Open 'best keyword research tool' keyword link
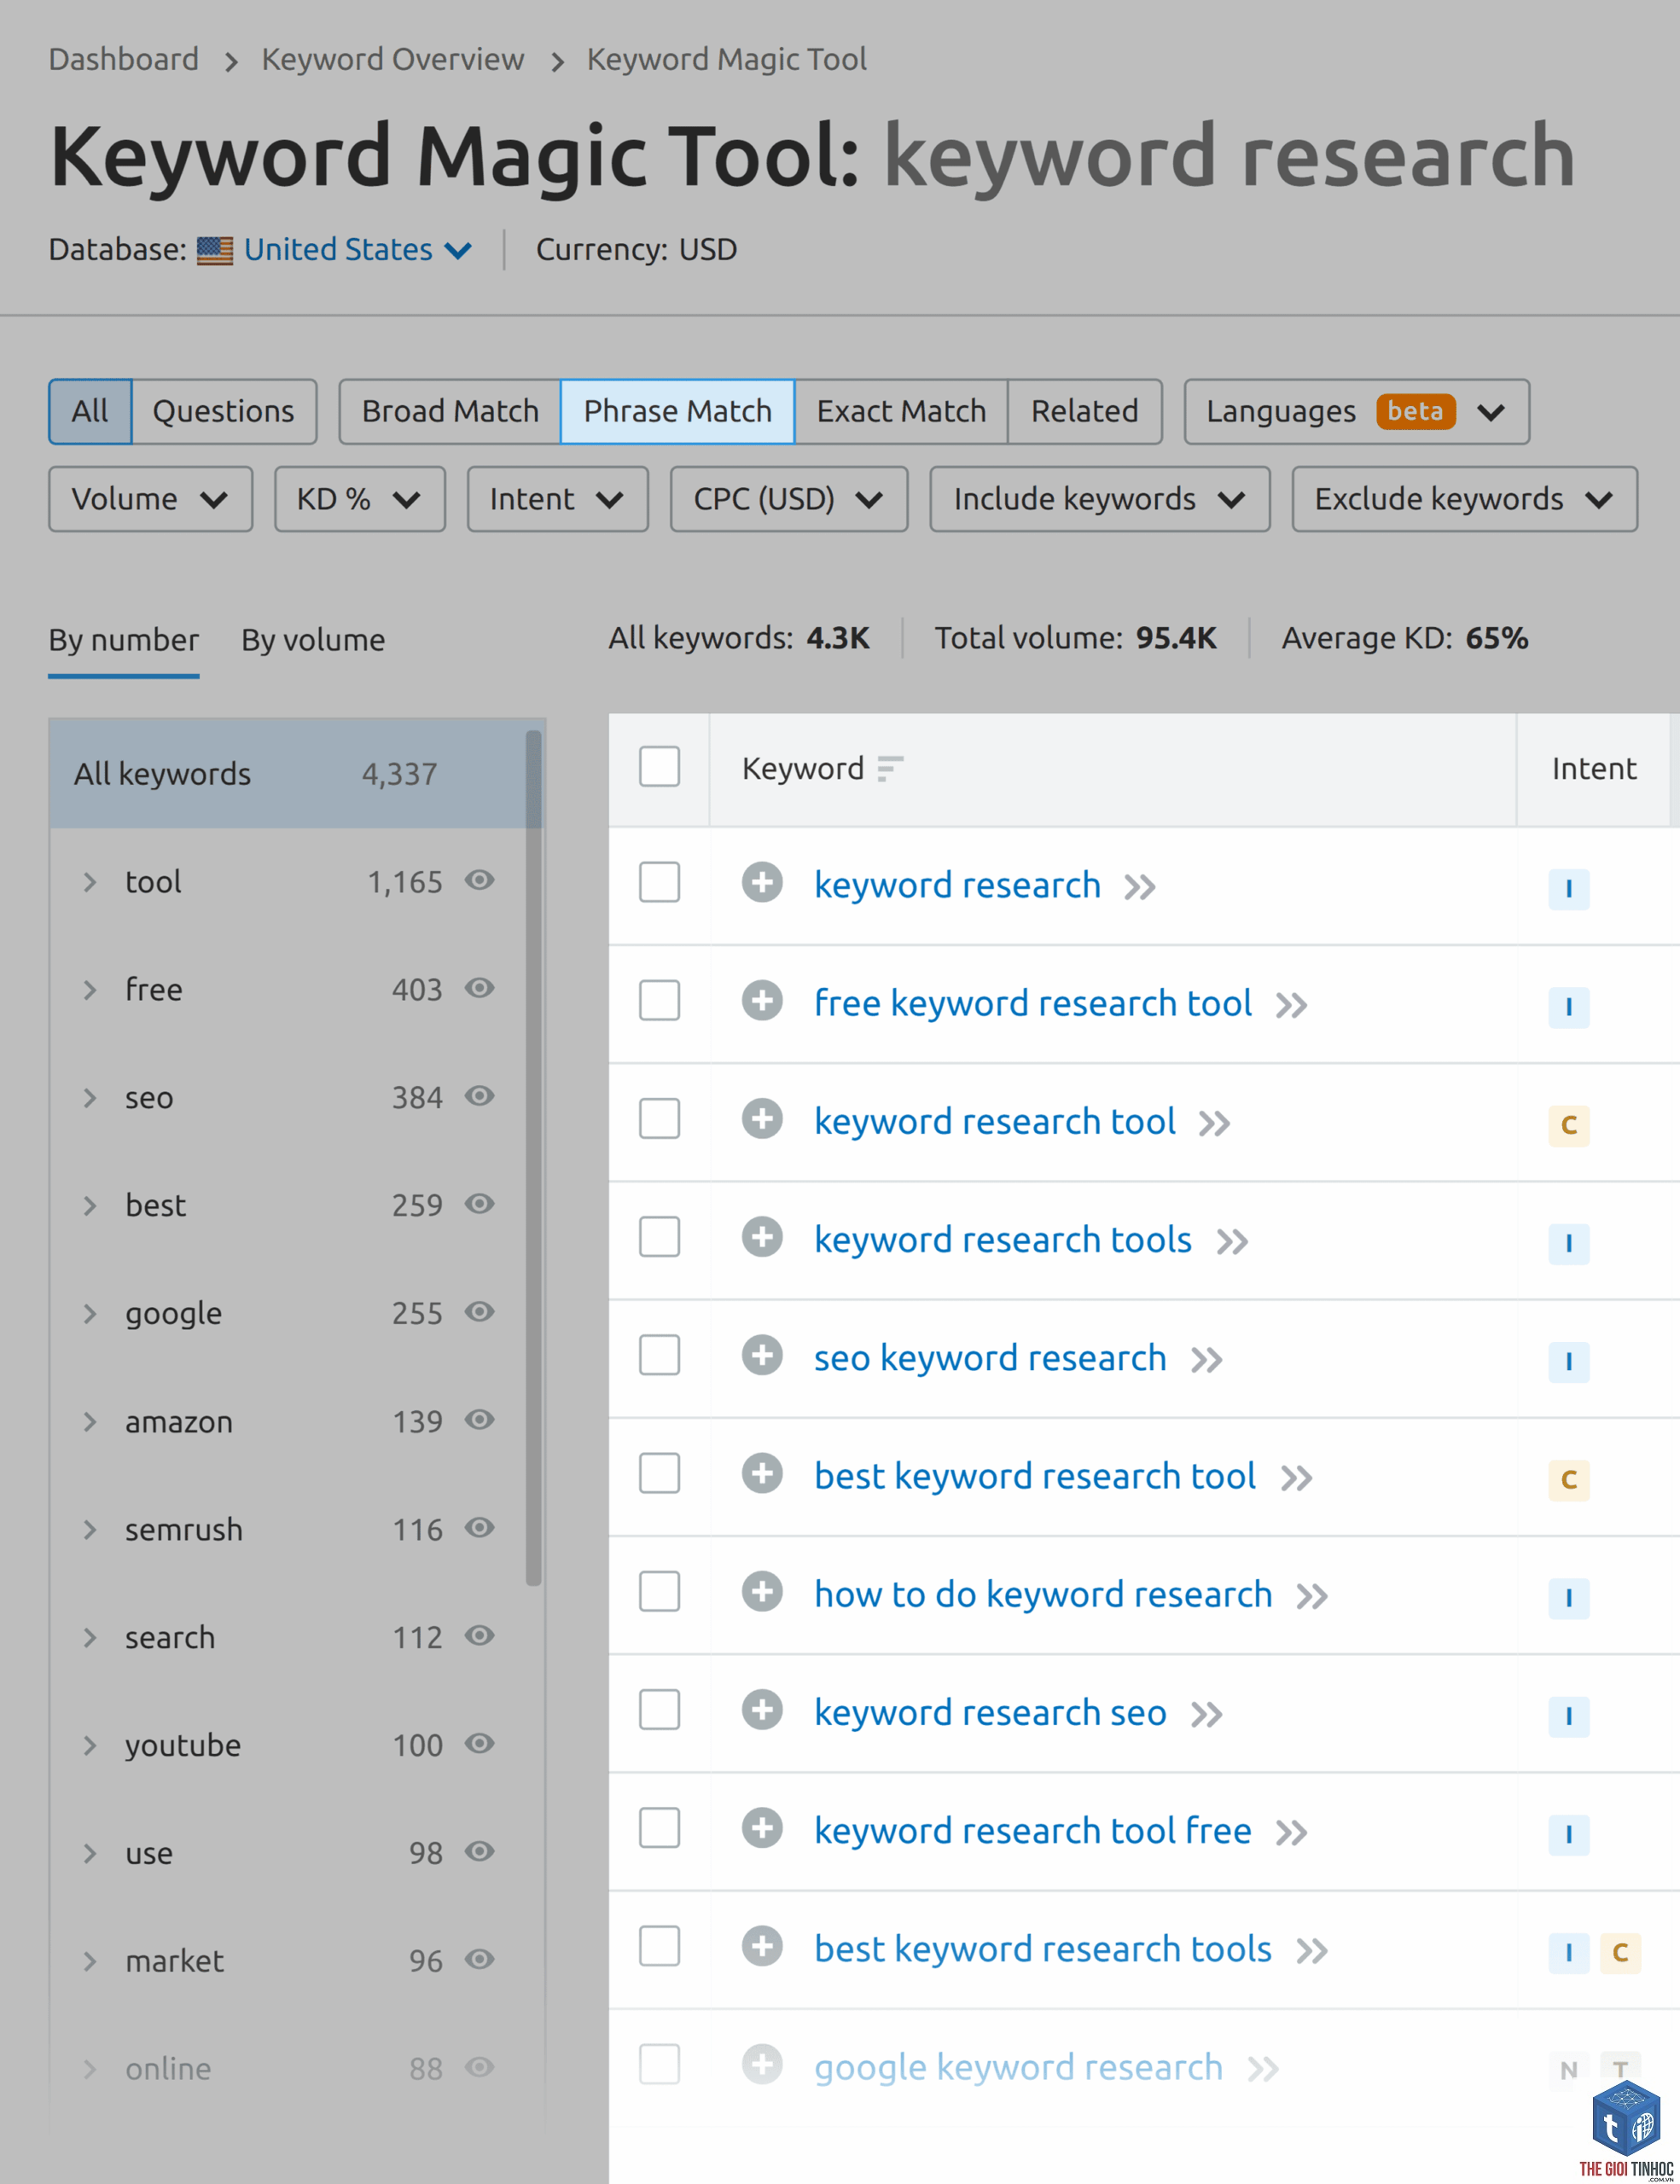Viewport: 1680px width, 2184px height. [1034, 1476]
